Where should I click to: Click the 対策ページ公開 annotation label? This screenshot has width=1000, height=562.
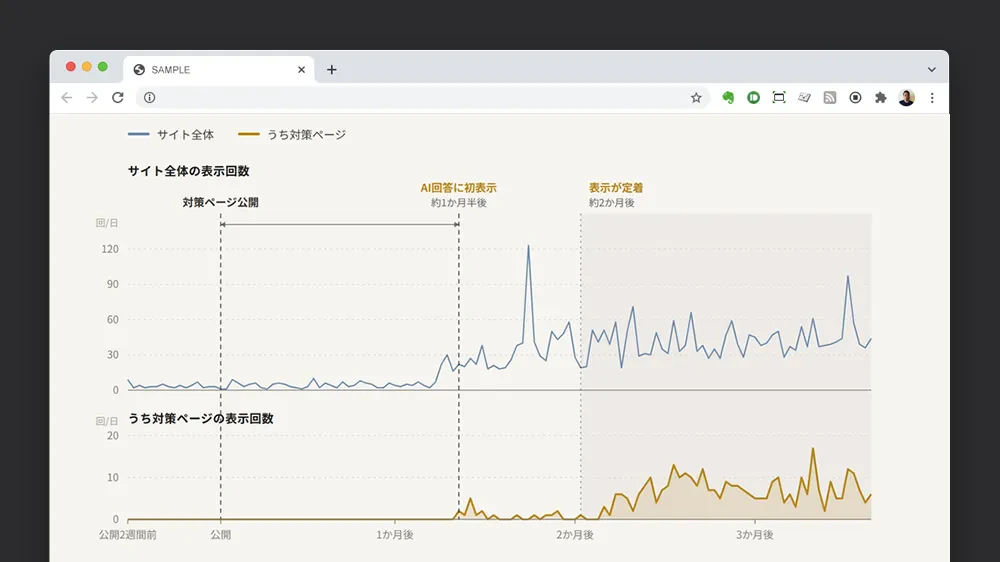[x=221, y=202]
